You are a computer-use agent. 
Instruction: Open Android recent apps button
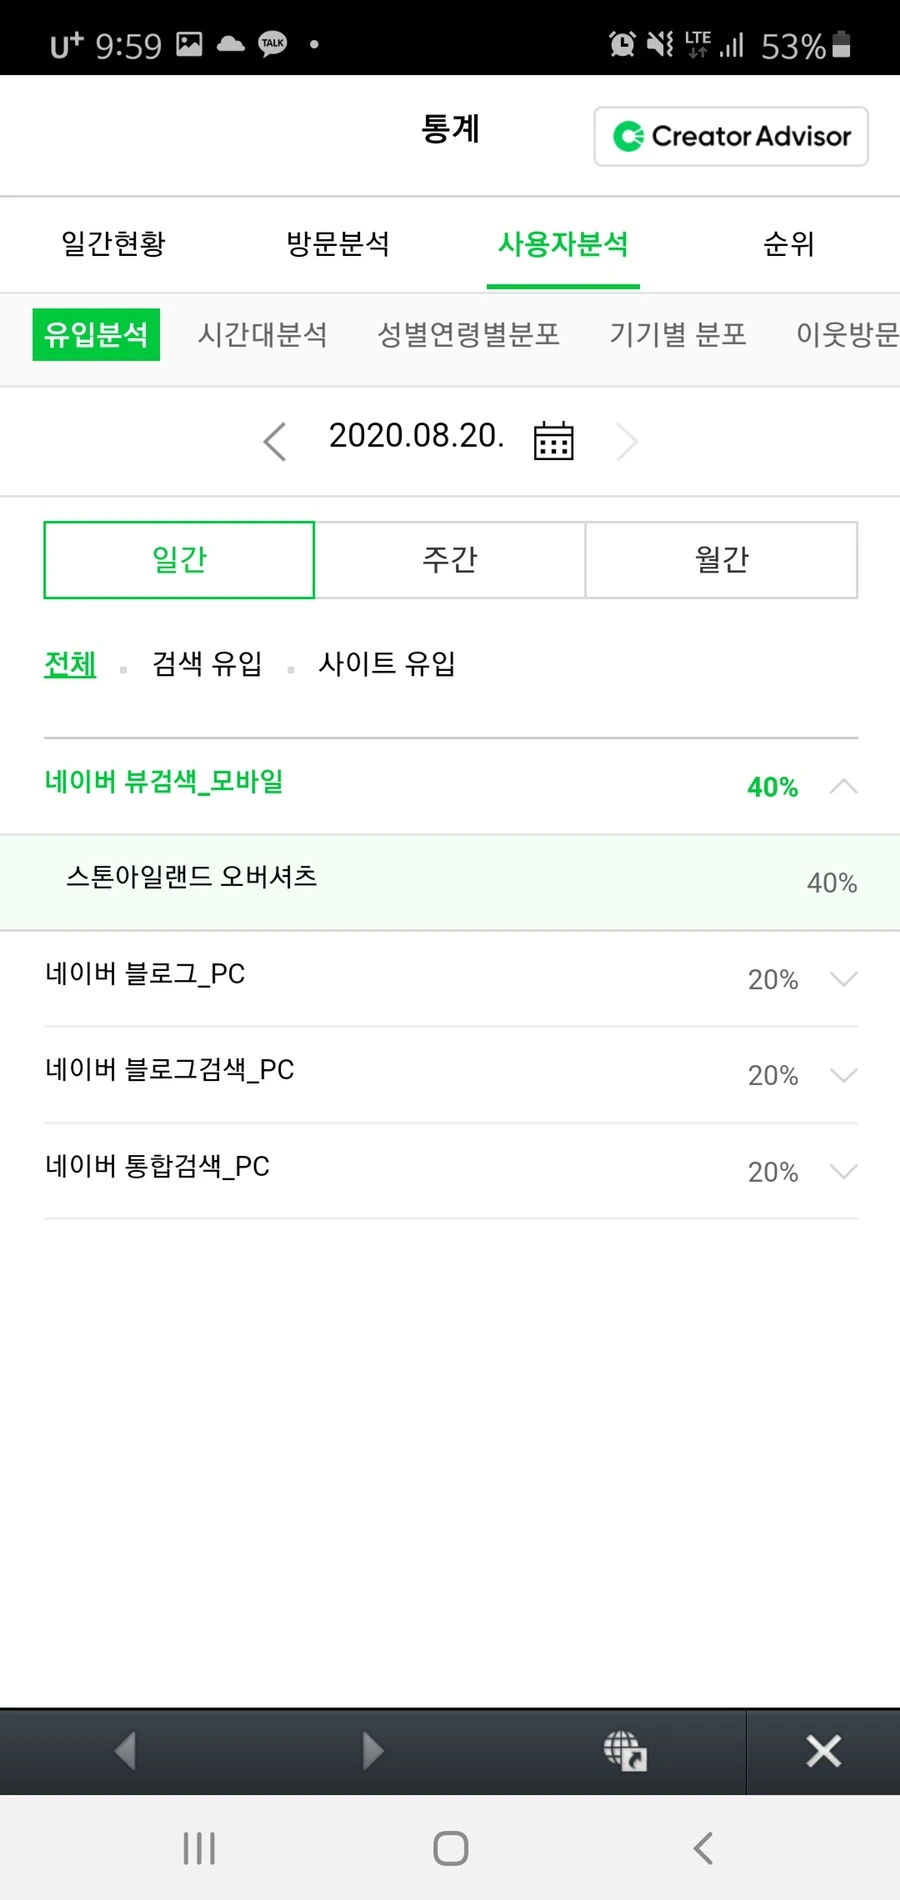tap(199, 1848)
